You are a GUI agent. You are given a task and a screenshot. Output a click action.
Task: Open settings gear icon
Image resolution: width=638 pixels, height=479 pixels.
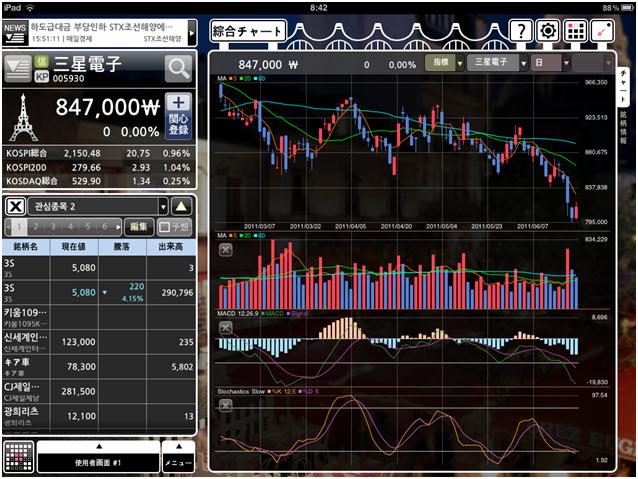[x=548, y=31]
